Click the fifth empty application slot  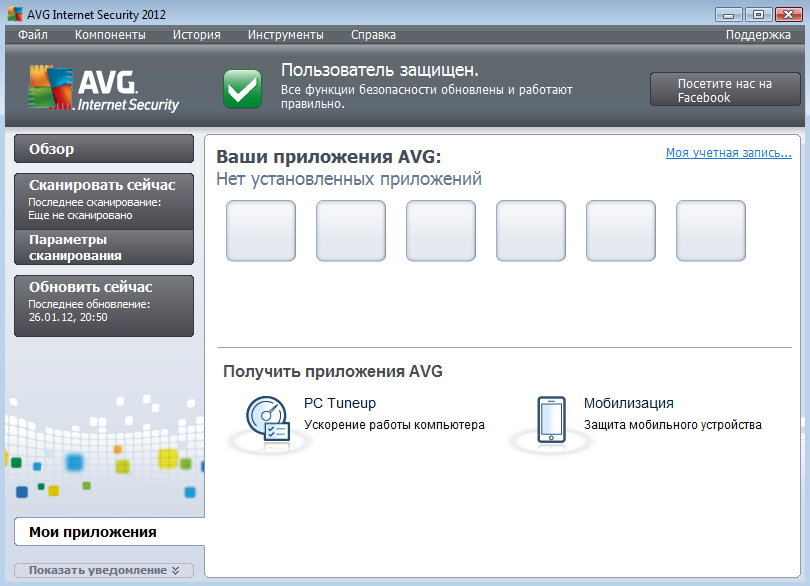(620, 230)
